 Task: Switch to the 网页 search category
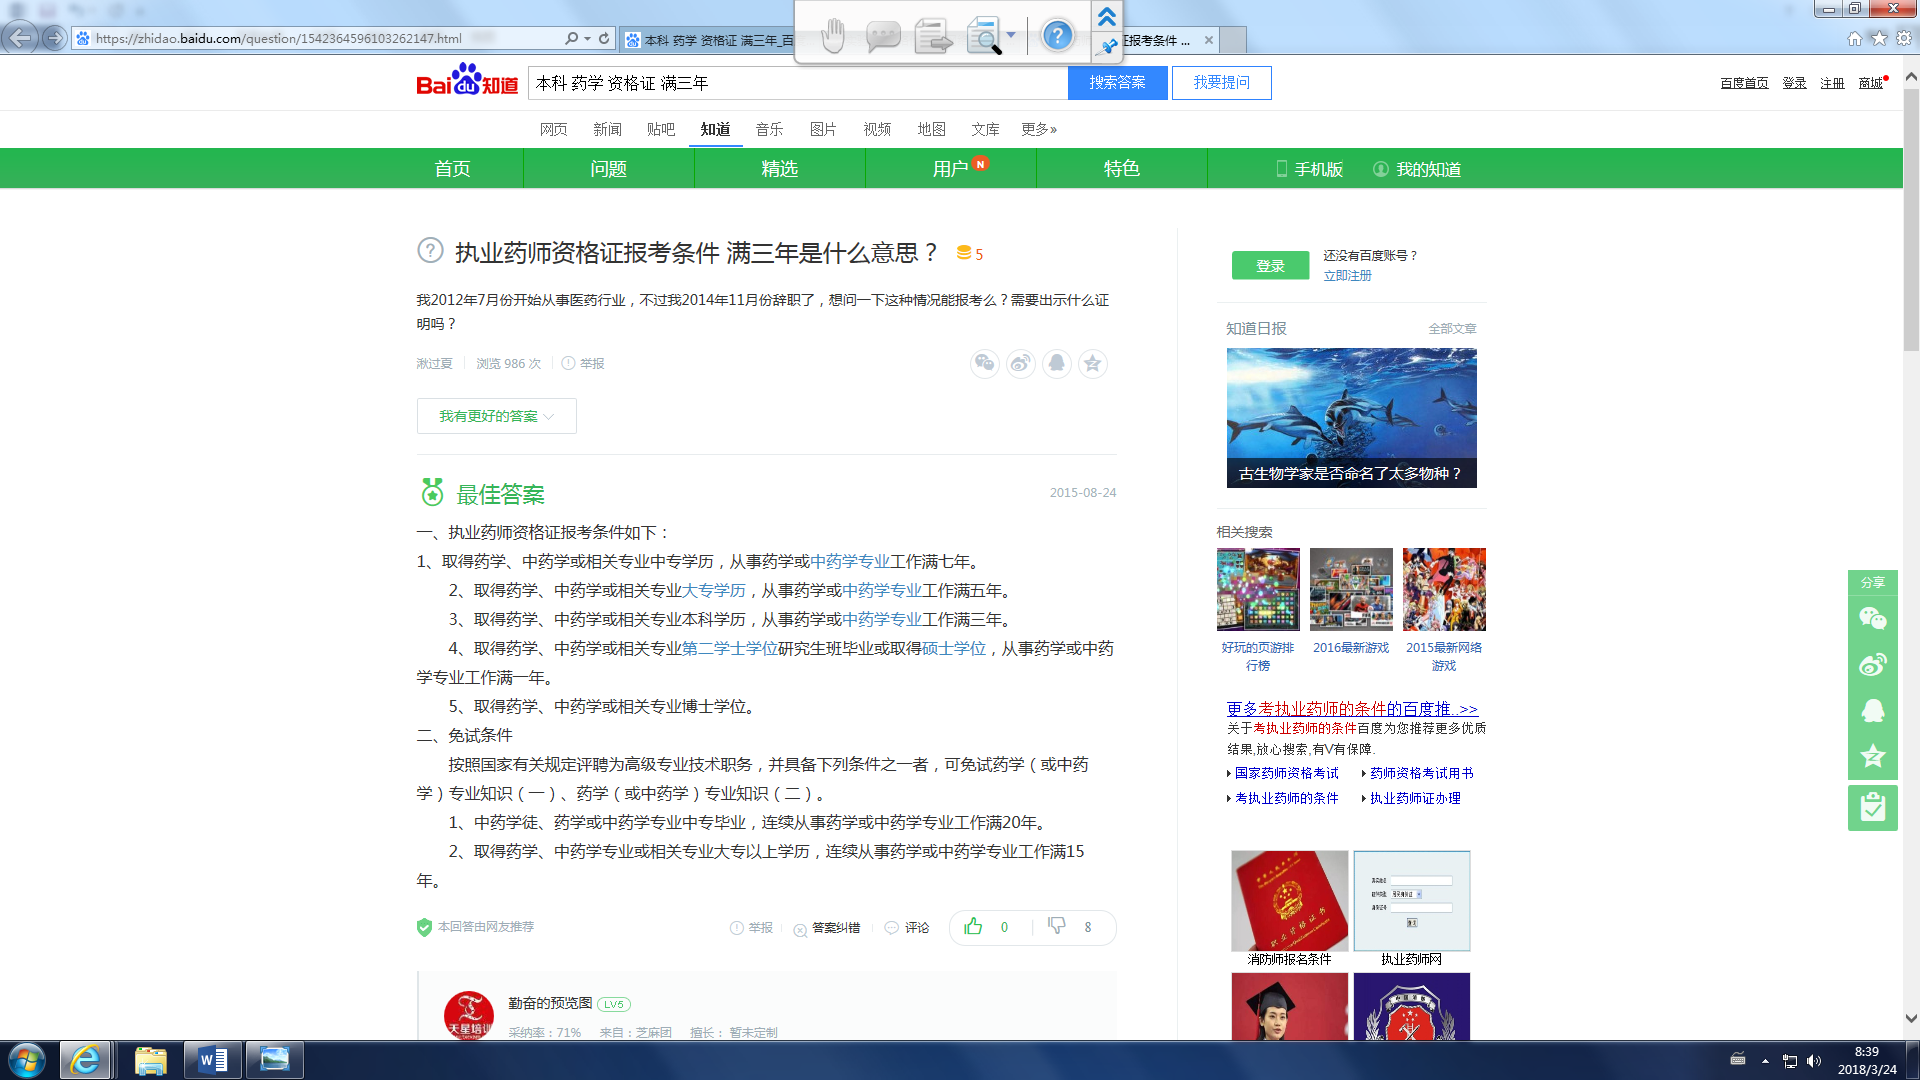pyautogui.click(x=553, y=129)
